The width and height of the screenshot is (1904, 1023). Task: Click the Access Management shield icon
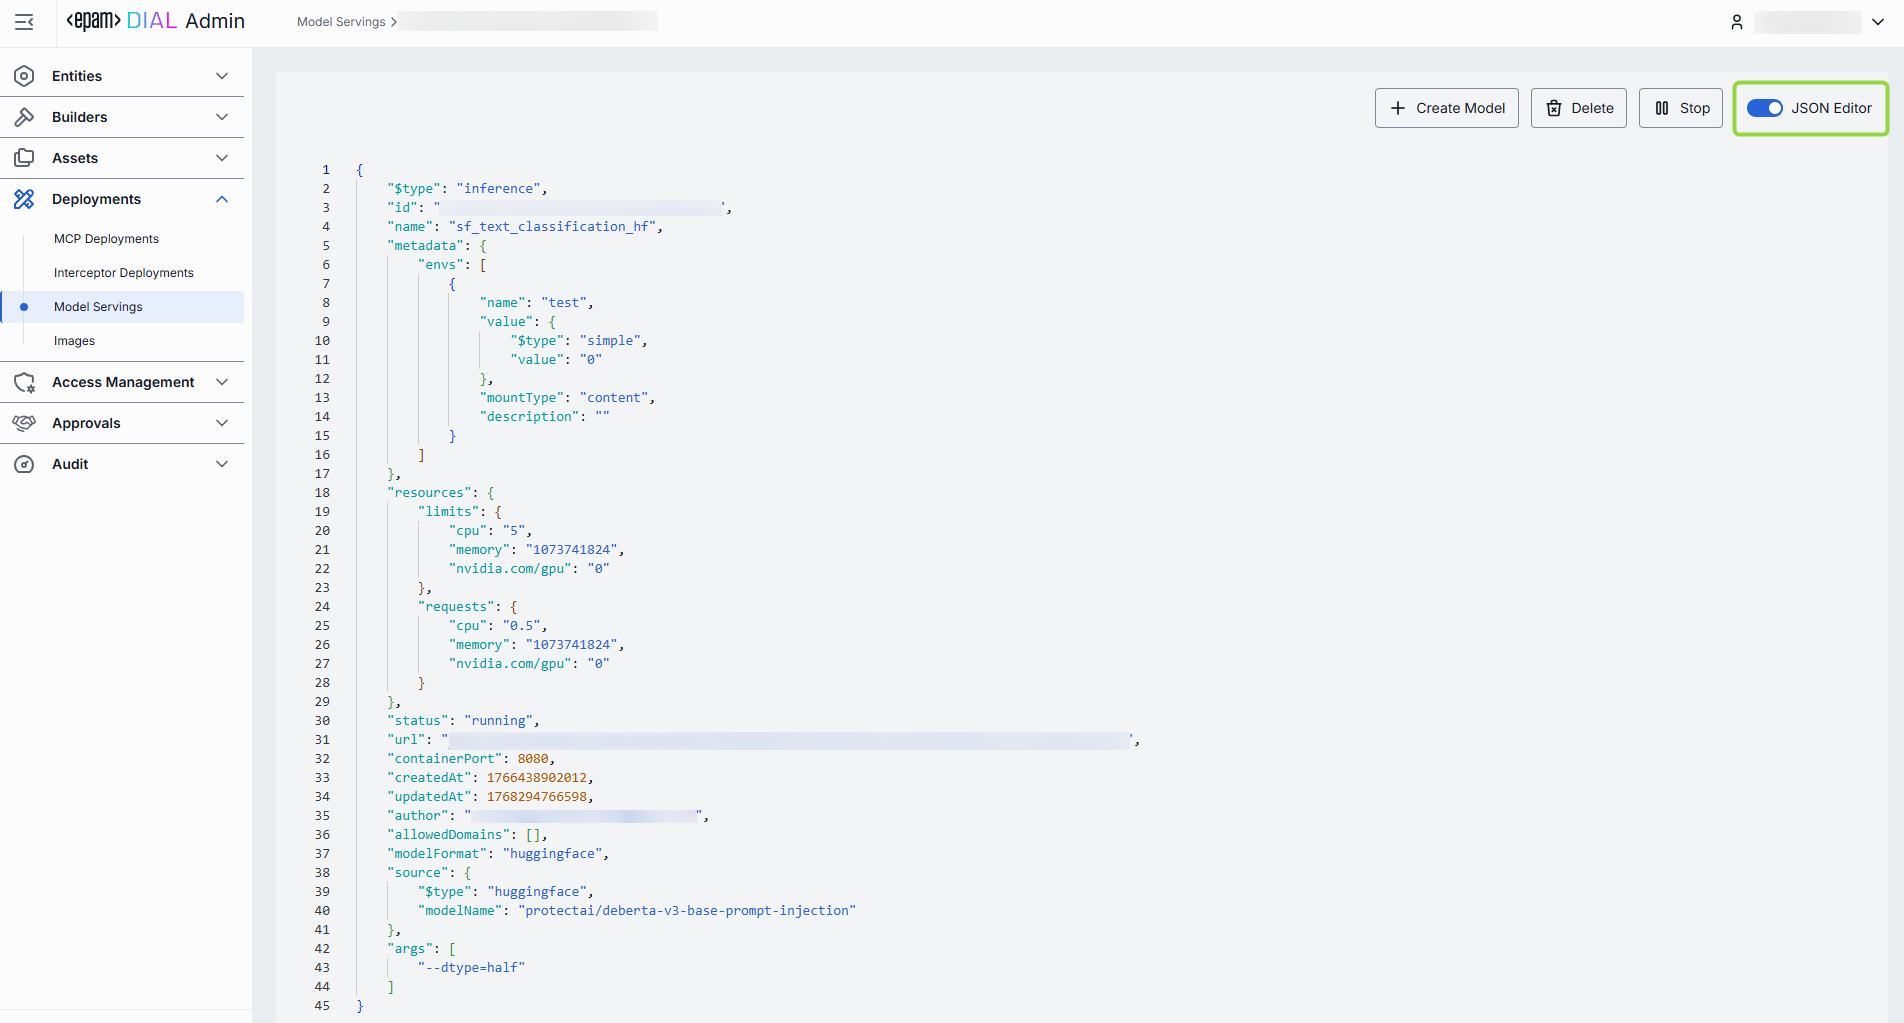pyautogui.click(x=24, y=382)
